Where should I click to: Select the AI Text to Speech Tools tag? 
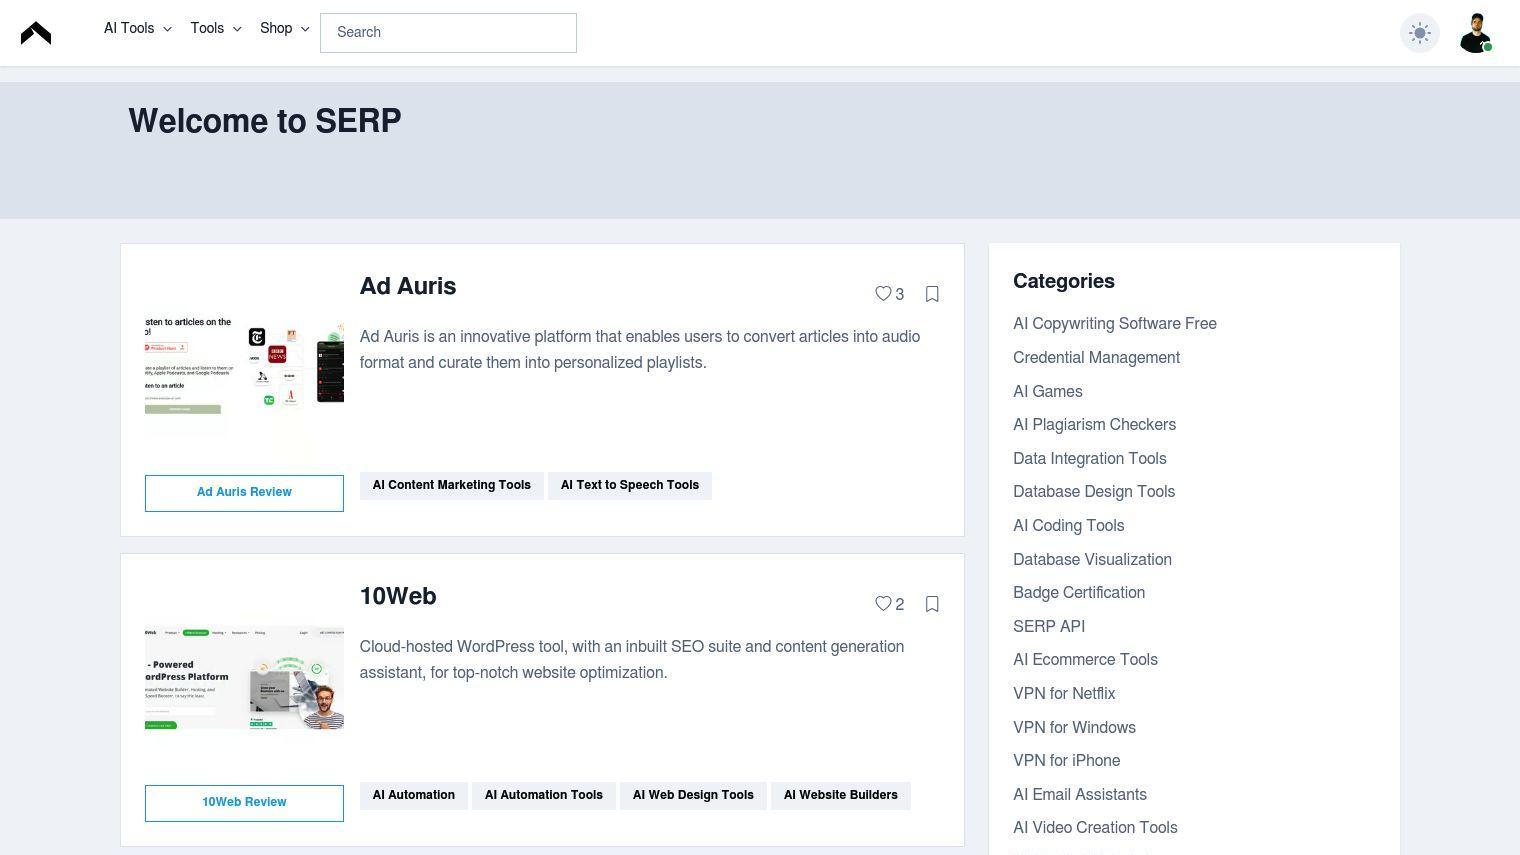tap(630, 486)
